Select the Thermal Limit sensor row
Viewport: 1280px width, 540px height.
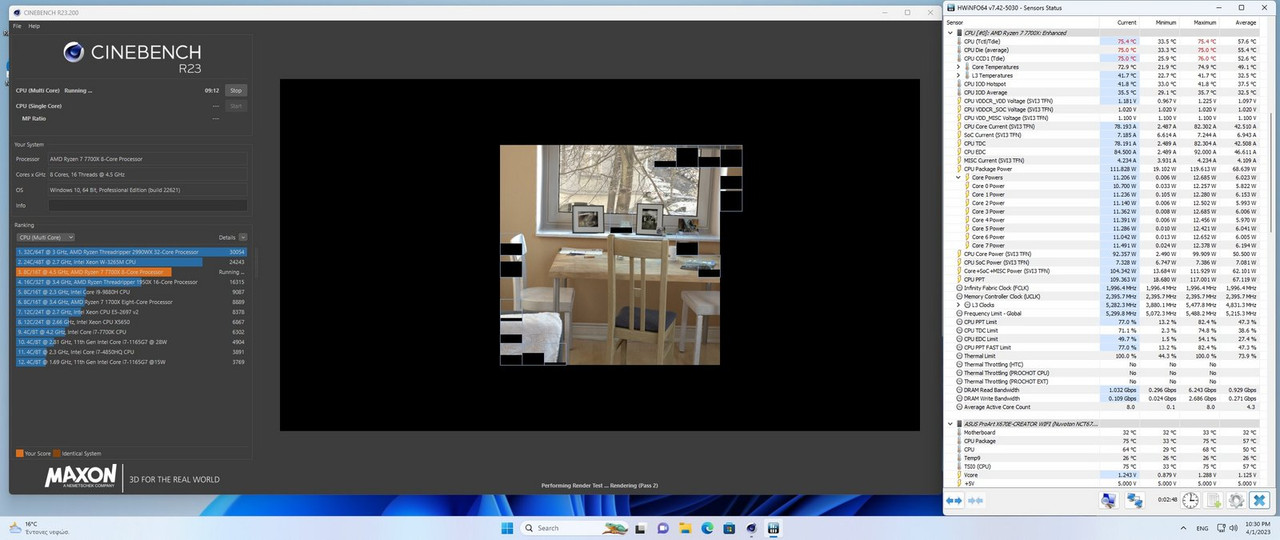pos(1102,355)
